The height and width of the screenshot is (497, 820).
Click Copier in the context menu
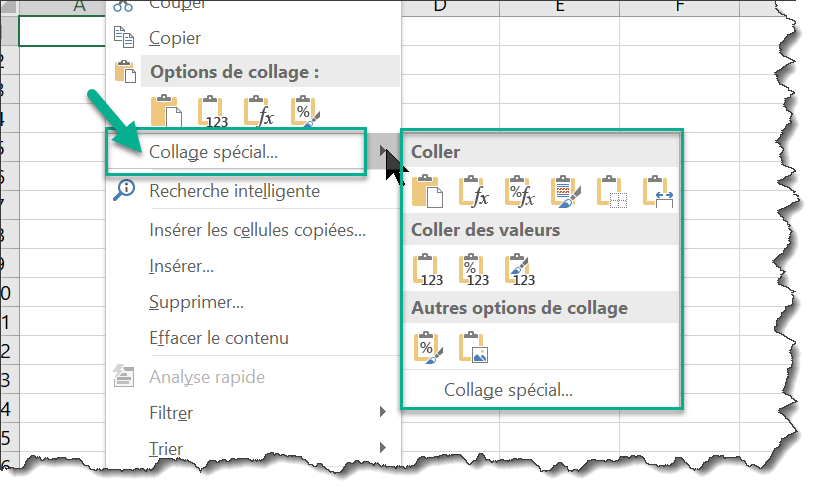coord(175,38)
